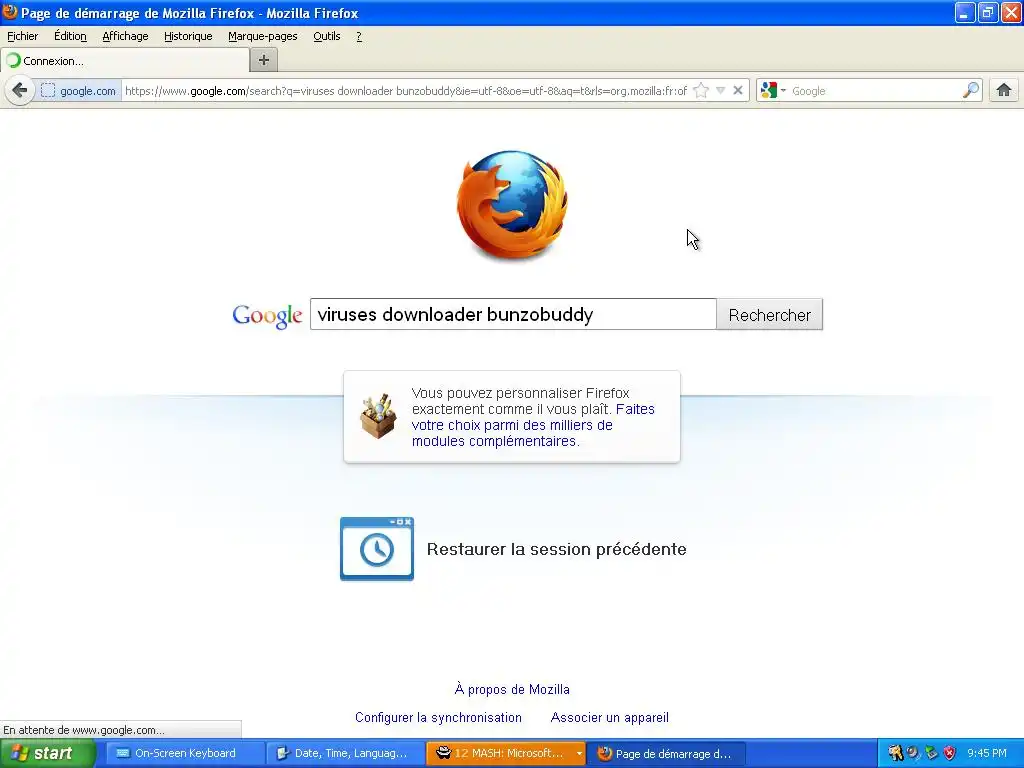Image resolution: width=1024 pixels, height=768 pixels.
Task: Open Configurer la synchronisation link
Action: (438, 717)
